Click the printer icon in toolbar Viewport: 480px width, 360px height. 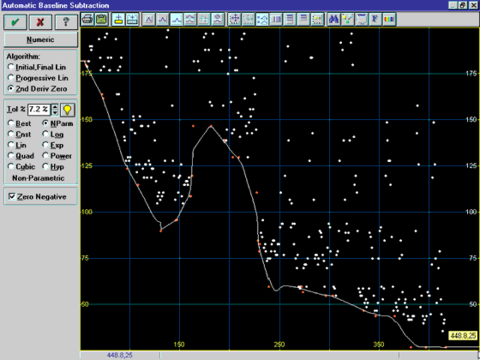[88, 19]
